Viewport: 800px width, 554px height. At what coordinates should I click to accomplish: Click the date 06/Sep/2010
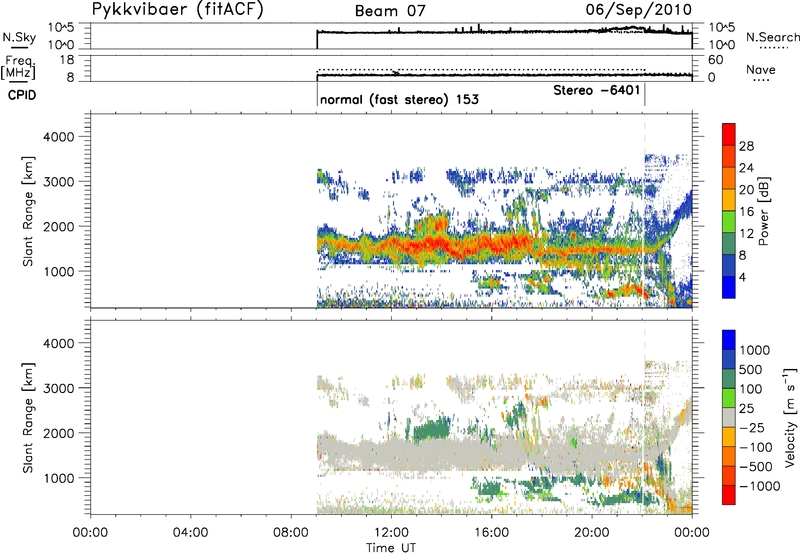click(639, 10)
